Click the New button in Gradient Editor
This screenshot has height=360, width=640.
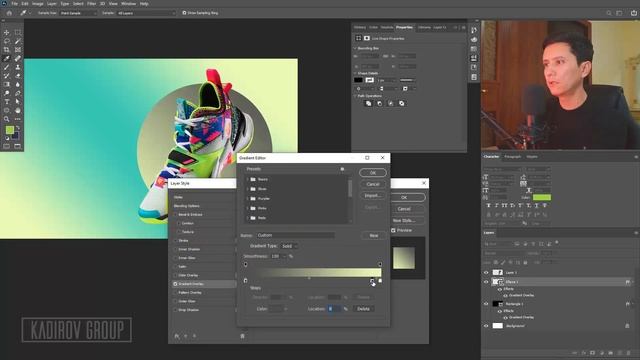tap(373, 236)
